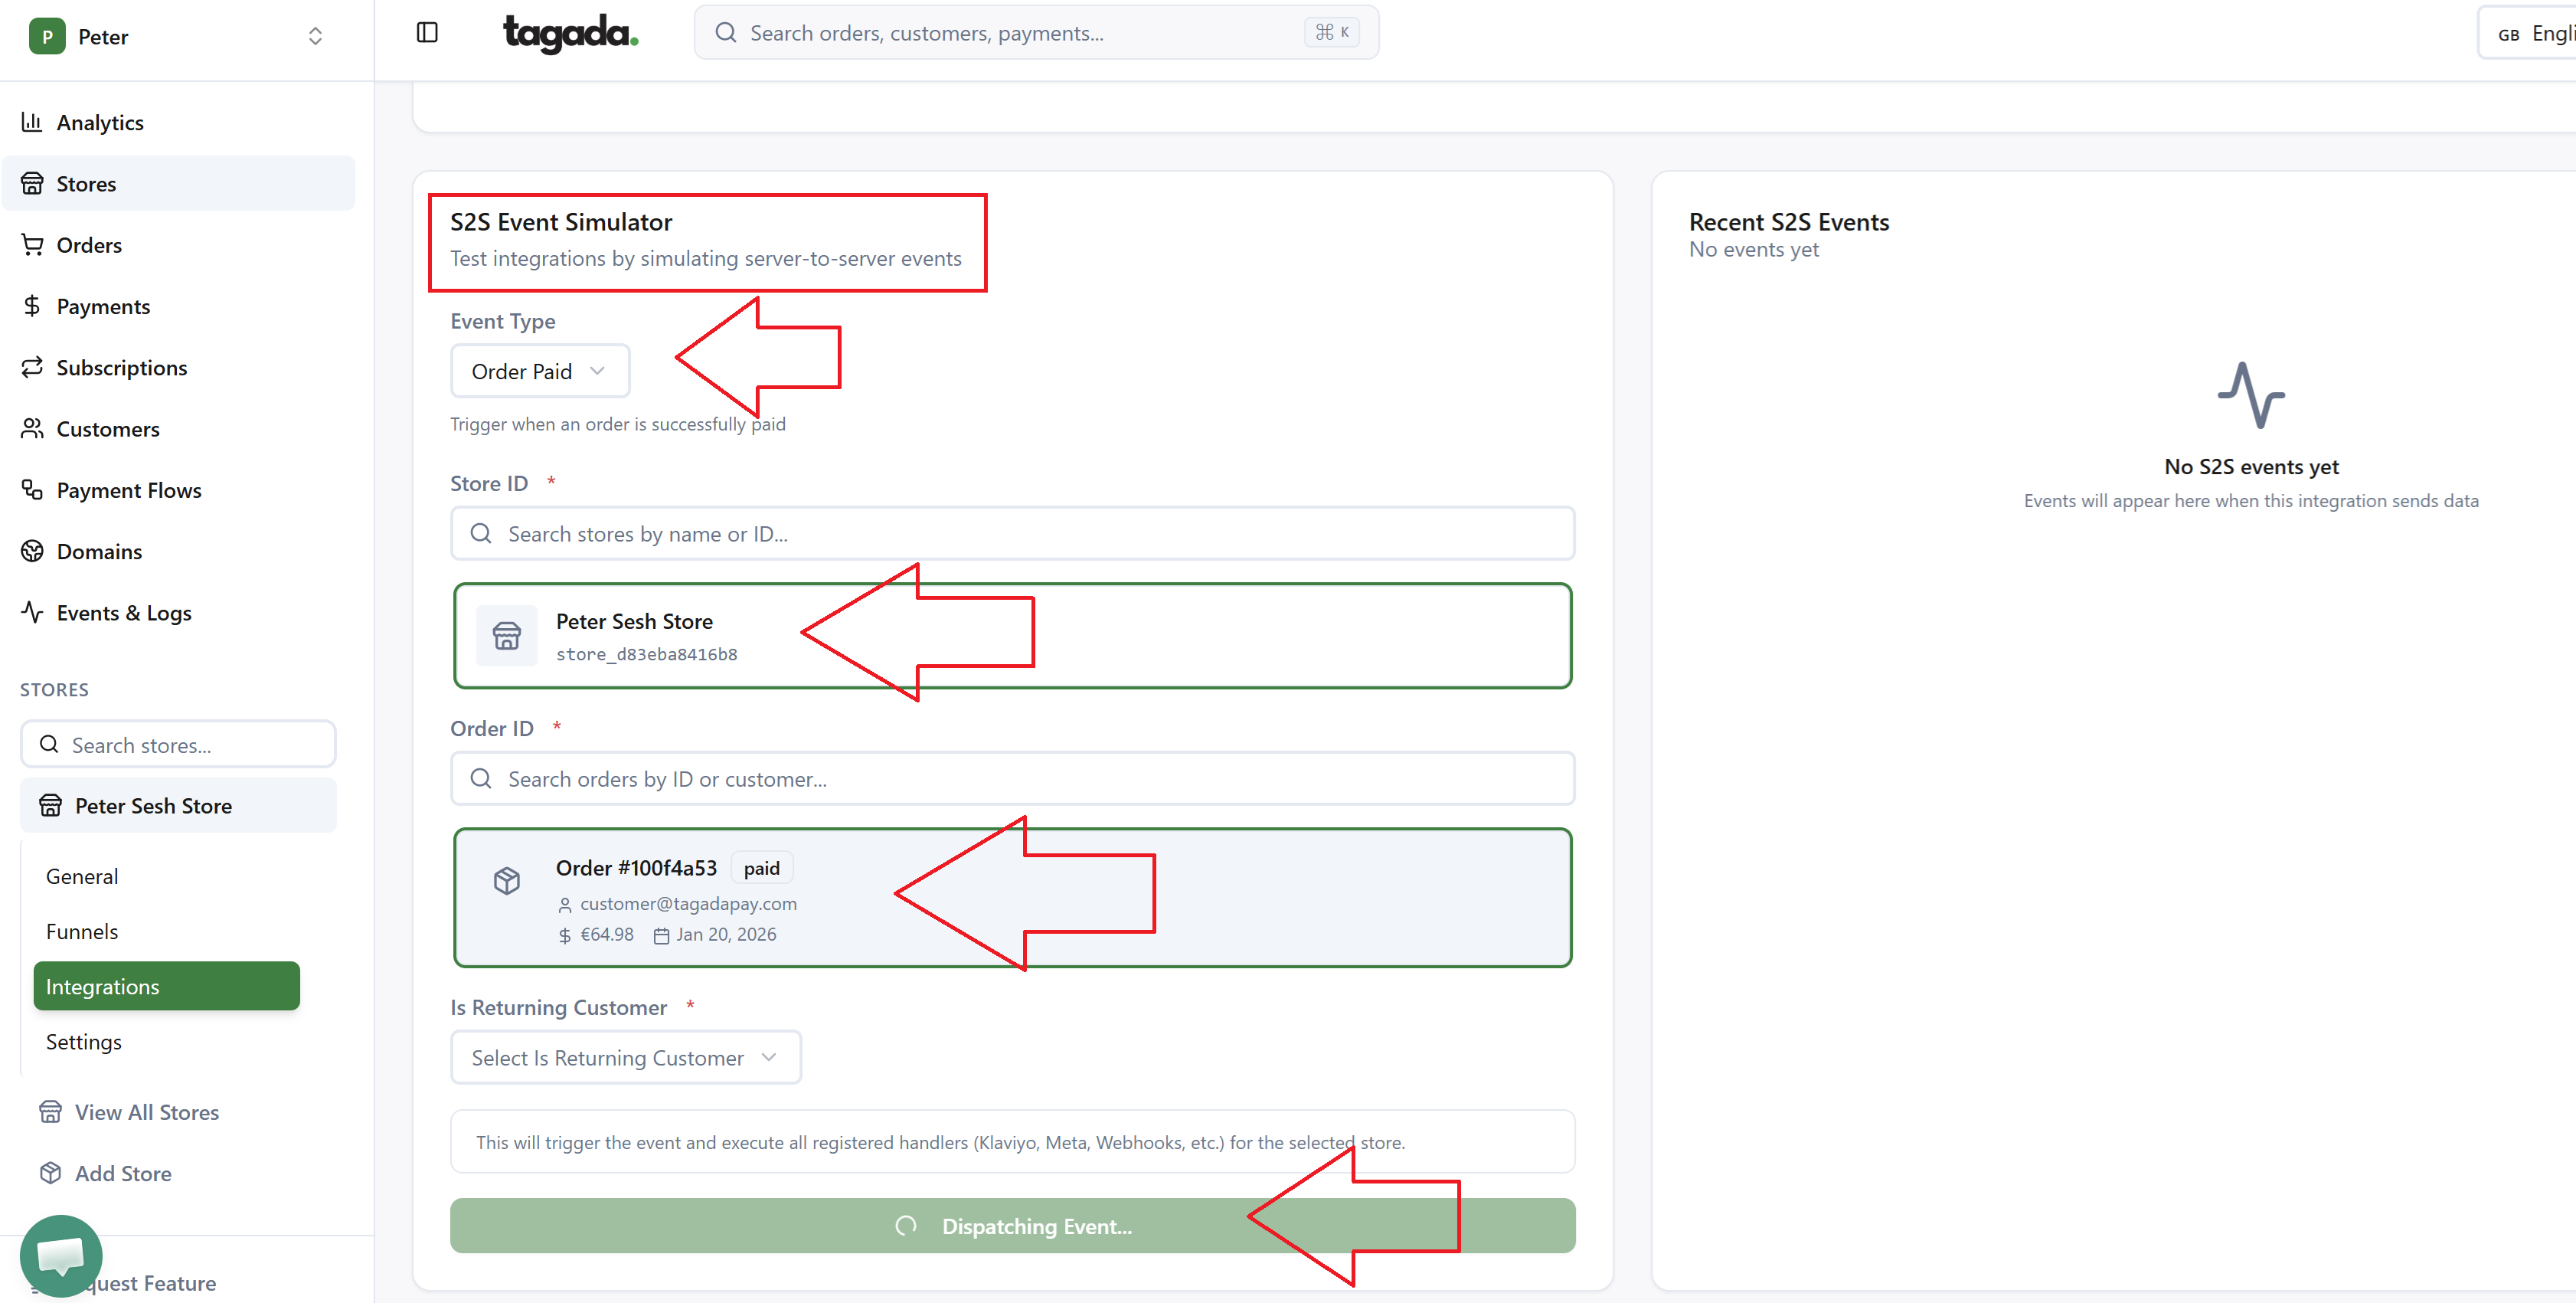Screen dimensions: 2576x1303
Task: Click the Domains globe icon
Action: (x=32, y=551)
